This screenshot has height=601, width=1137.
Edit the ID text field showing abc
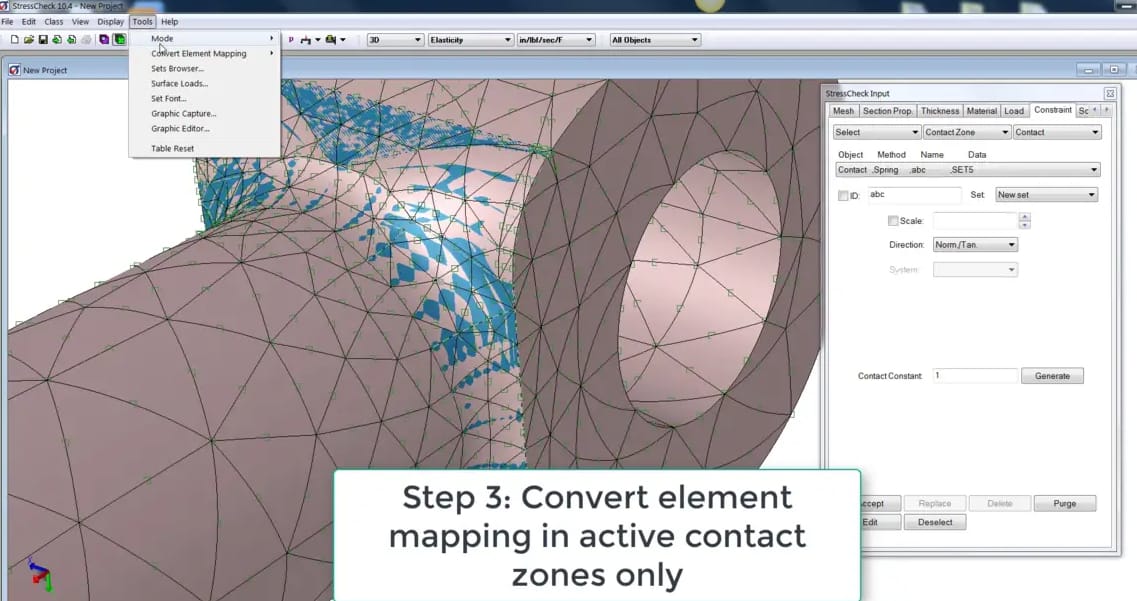pyautogui.click(x=915, y=195)
